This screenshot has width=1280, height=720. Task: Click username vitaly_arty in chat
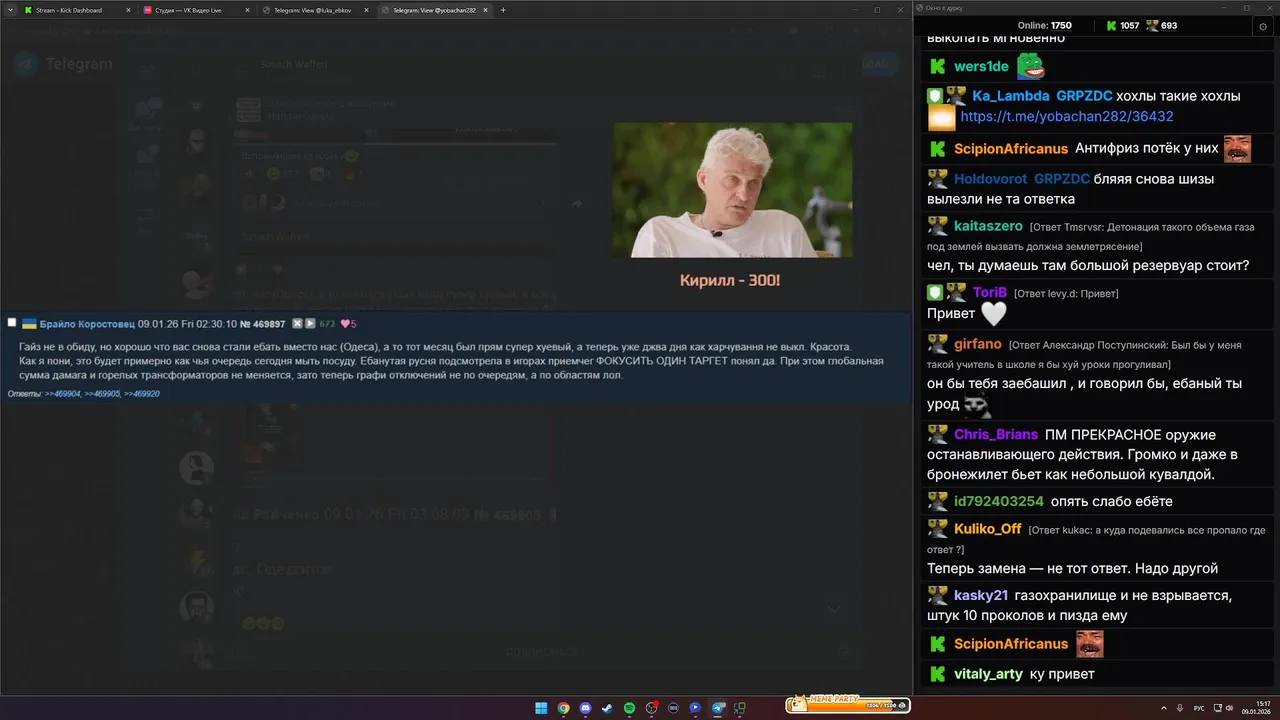988,674
